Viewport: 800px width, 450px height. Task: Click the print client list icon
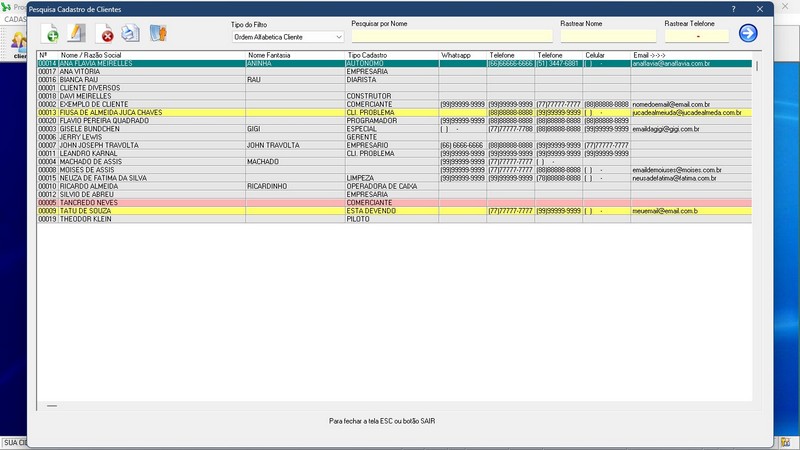(131, 33)
